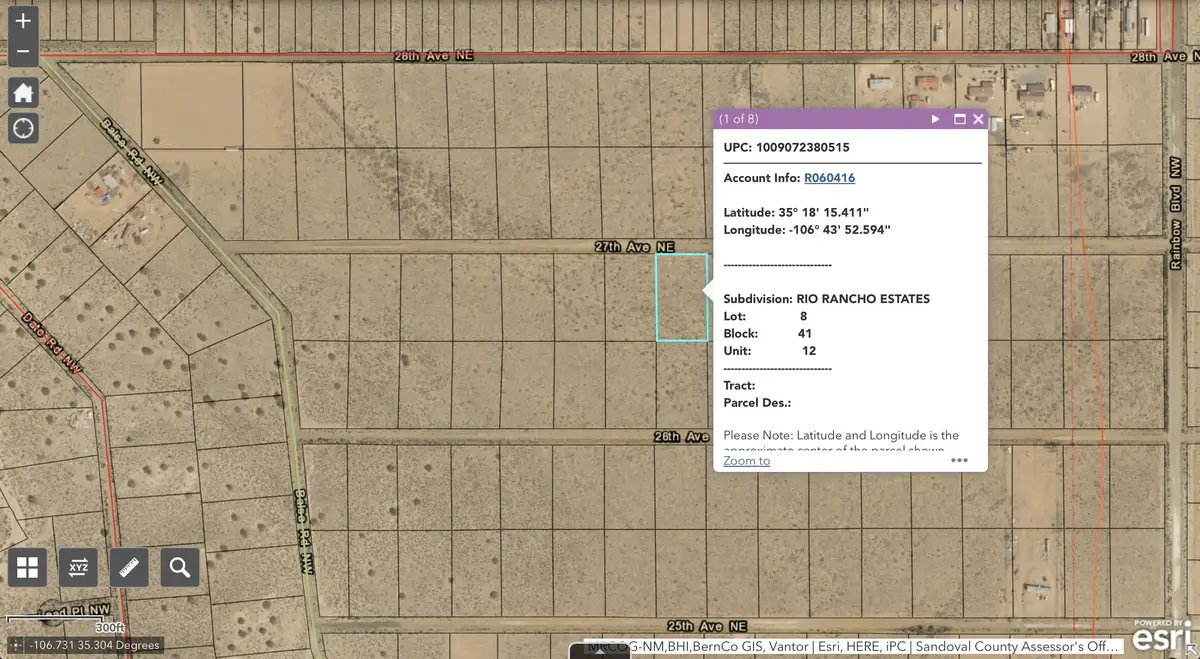Select Subdivision: RIO RANCHO ESTATES text
Screen dimensions: 1200x659
click(x=827, y=299)
